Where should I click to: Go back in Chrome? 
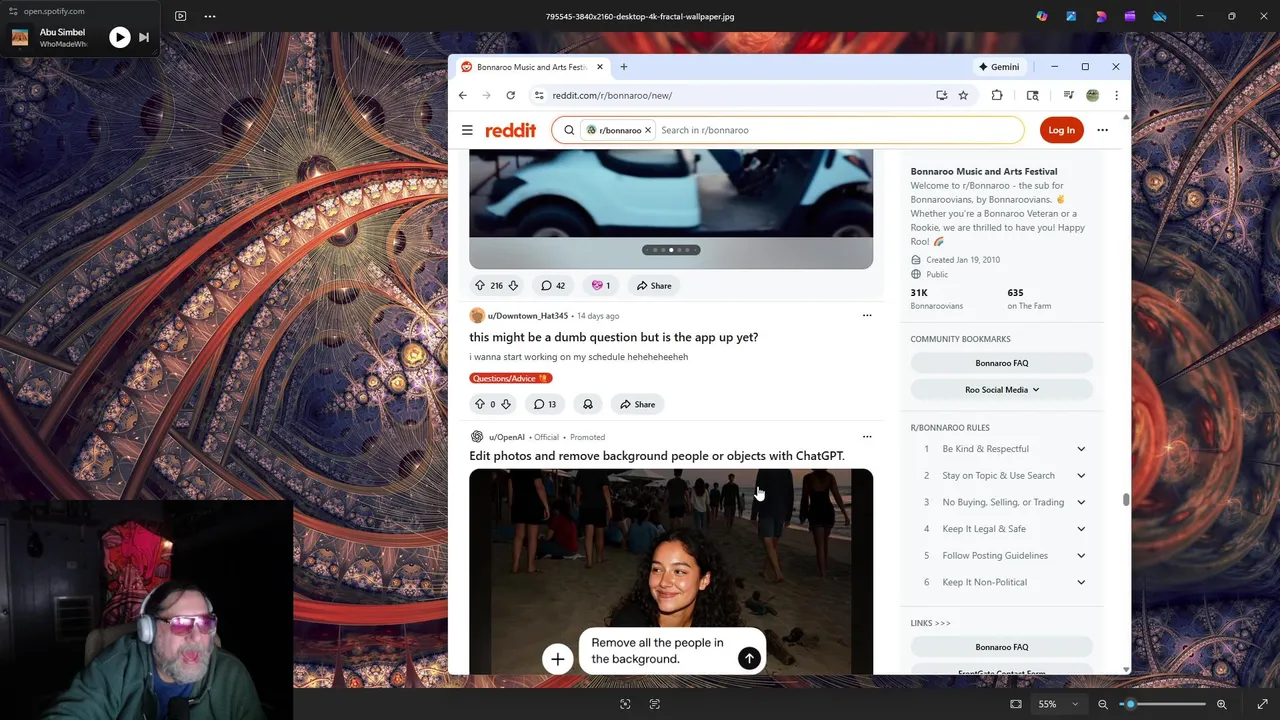click(x=463, y=95)
